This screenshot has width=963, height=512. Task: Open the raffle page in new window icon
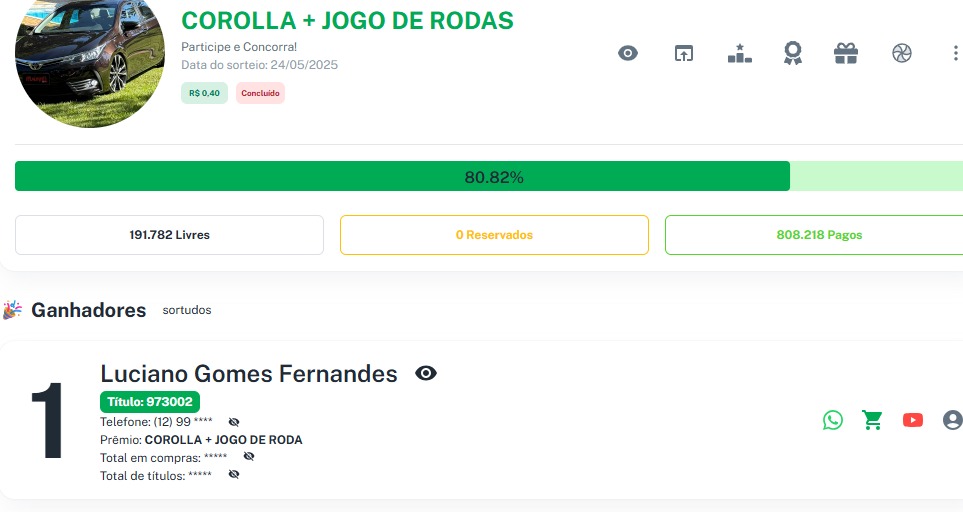point(683,54)
